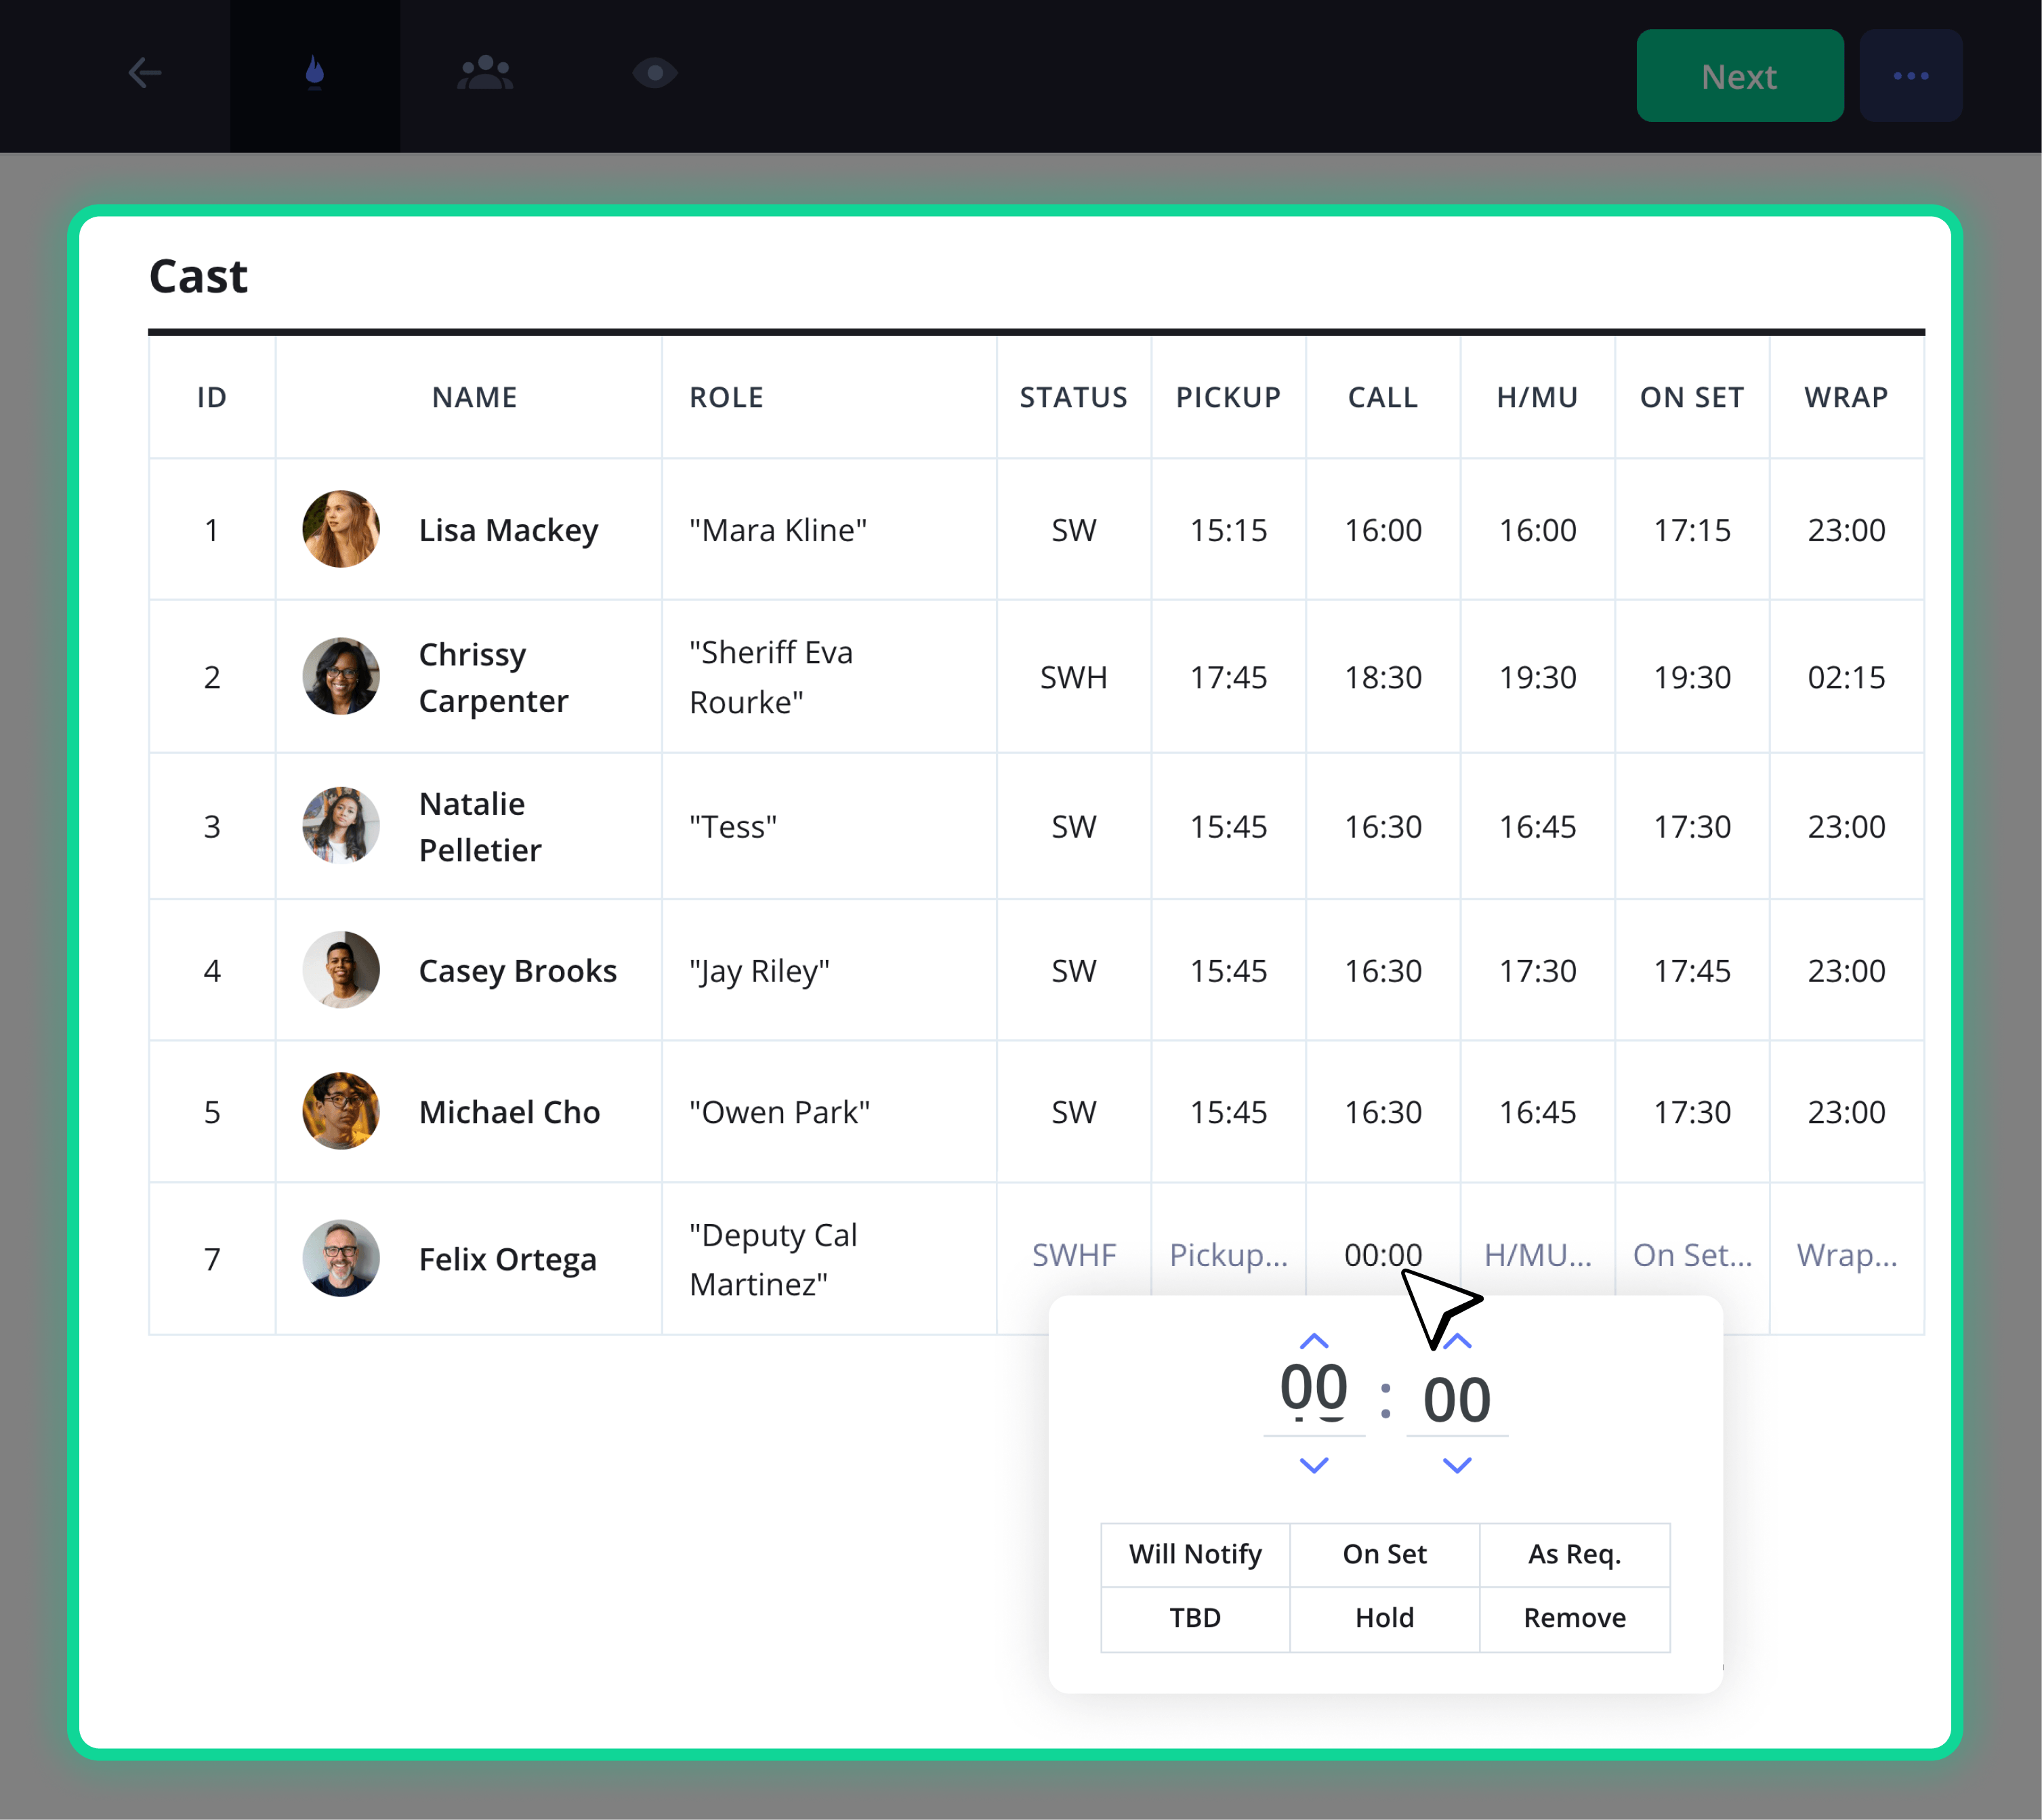Click Chrissy Carpenter's SWH status
2042x1820 pixels.
[1074, 677]
